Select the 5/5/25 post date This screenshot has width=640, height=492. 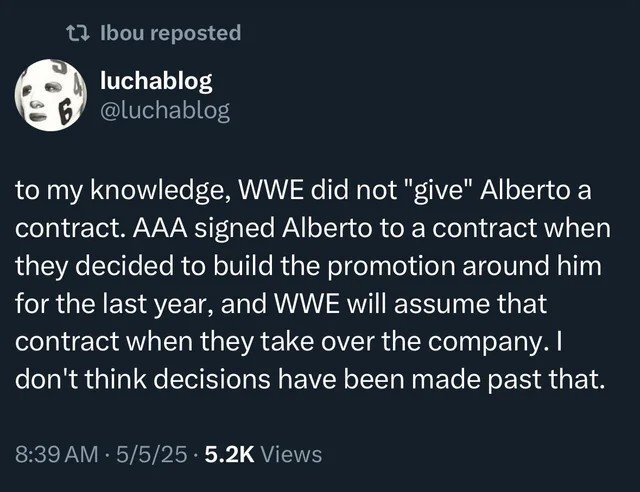pos(152,454)
